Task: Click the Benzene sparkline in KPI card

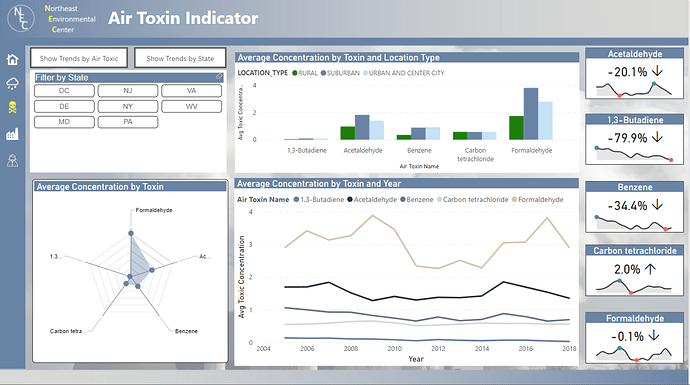Action: [x=634, y=223]
